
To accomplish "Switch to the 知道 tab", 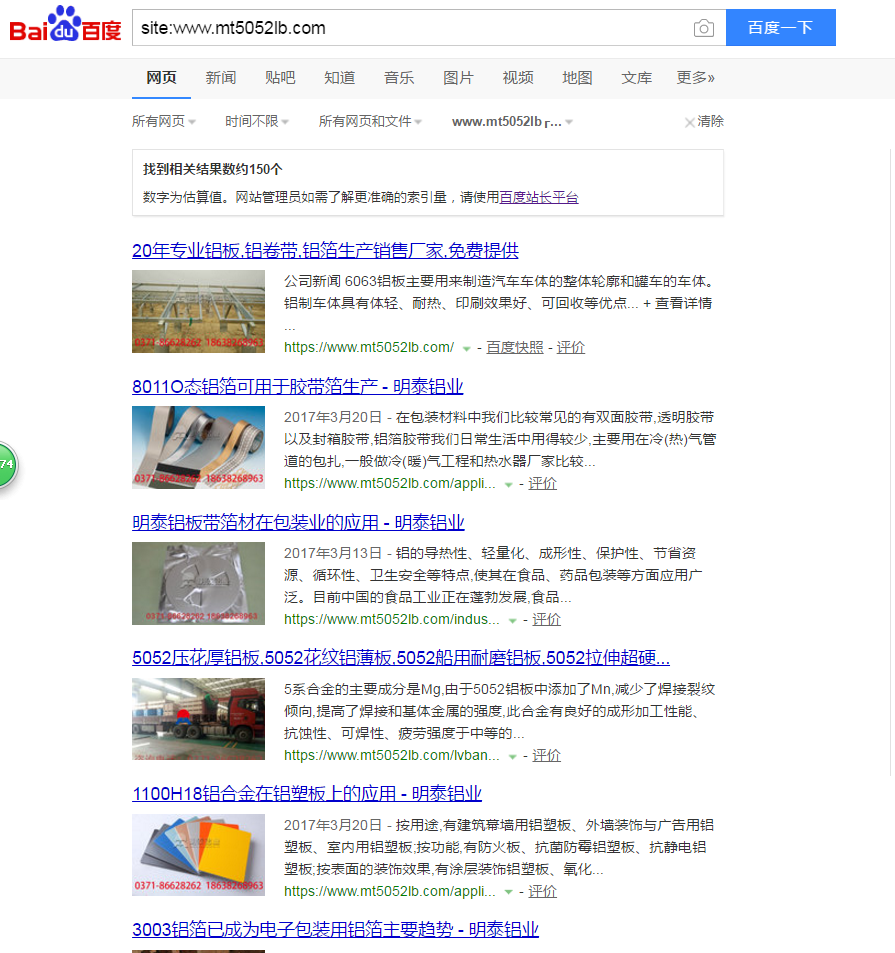I will pyautogui.click(x=340, y=78).
